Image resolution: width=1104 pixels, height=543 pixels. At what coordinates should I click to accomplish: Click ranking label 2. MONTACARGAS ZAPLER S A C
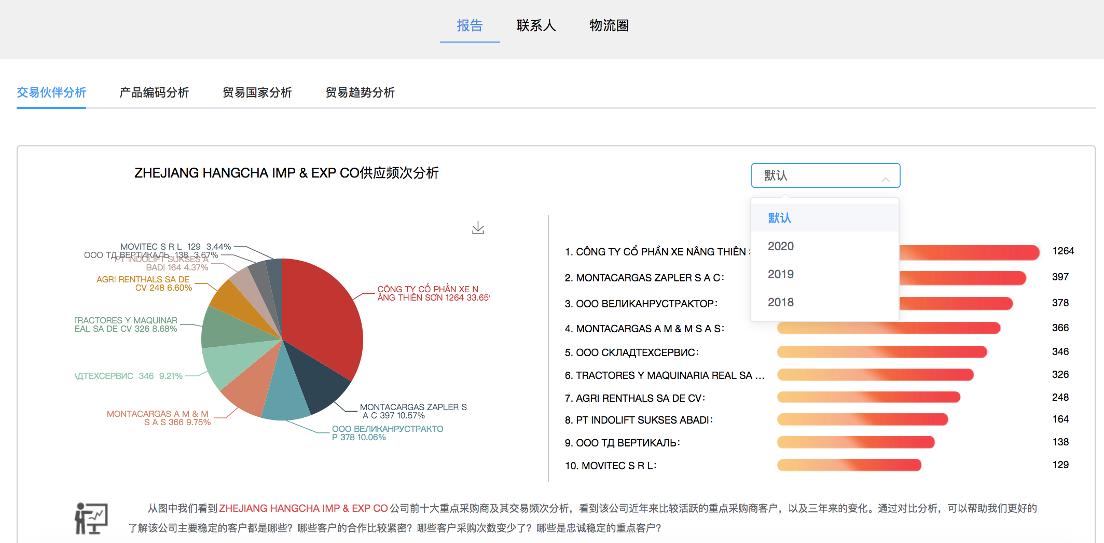[645, 277]
